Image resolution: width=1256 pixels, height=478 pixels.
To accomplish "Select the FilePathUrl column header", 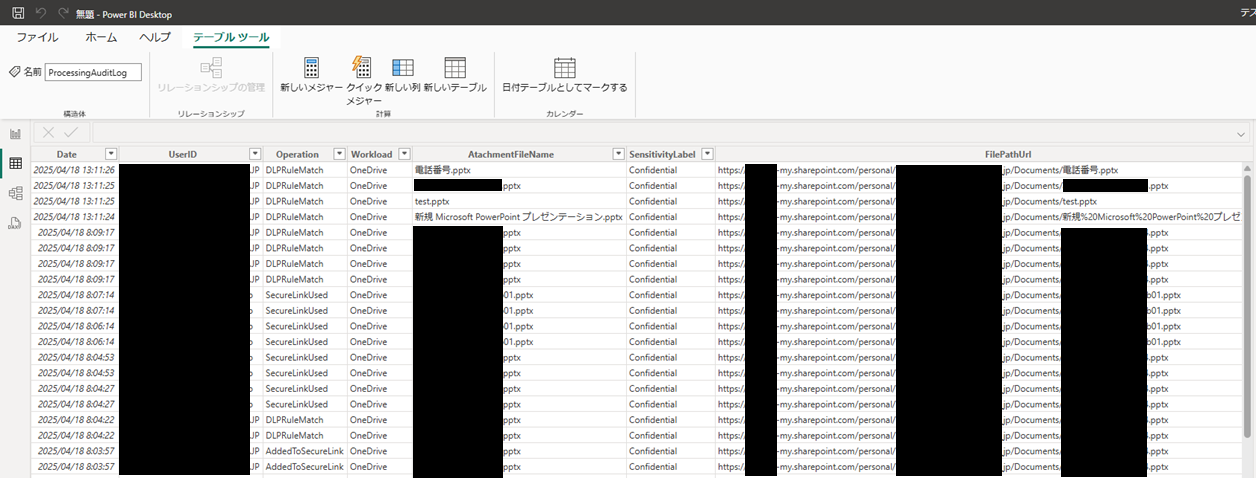I will point(979,154).
